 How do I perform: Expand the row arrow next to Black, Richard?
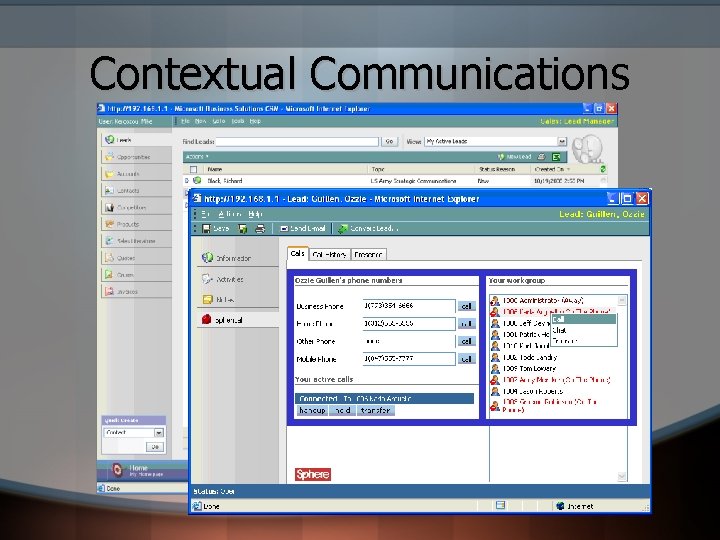coord(187,181)
